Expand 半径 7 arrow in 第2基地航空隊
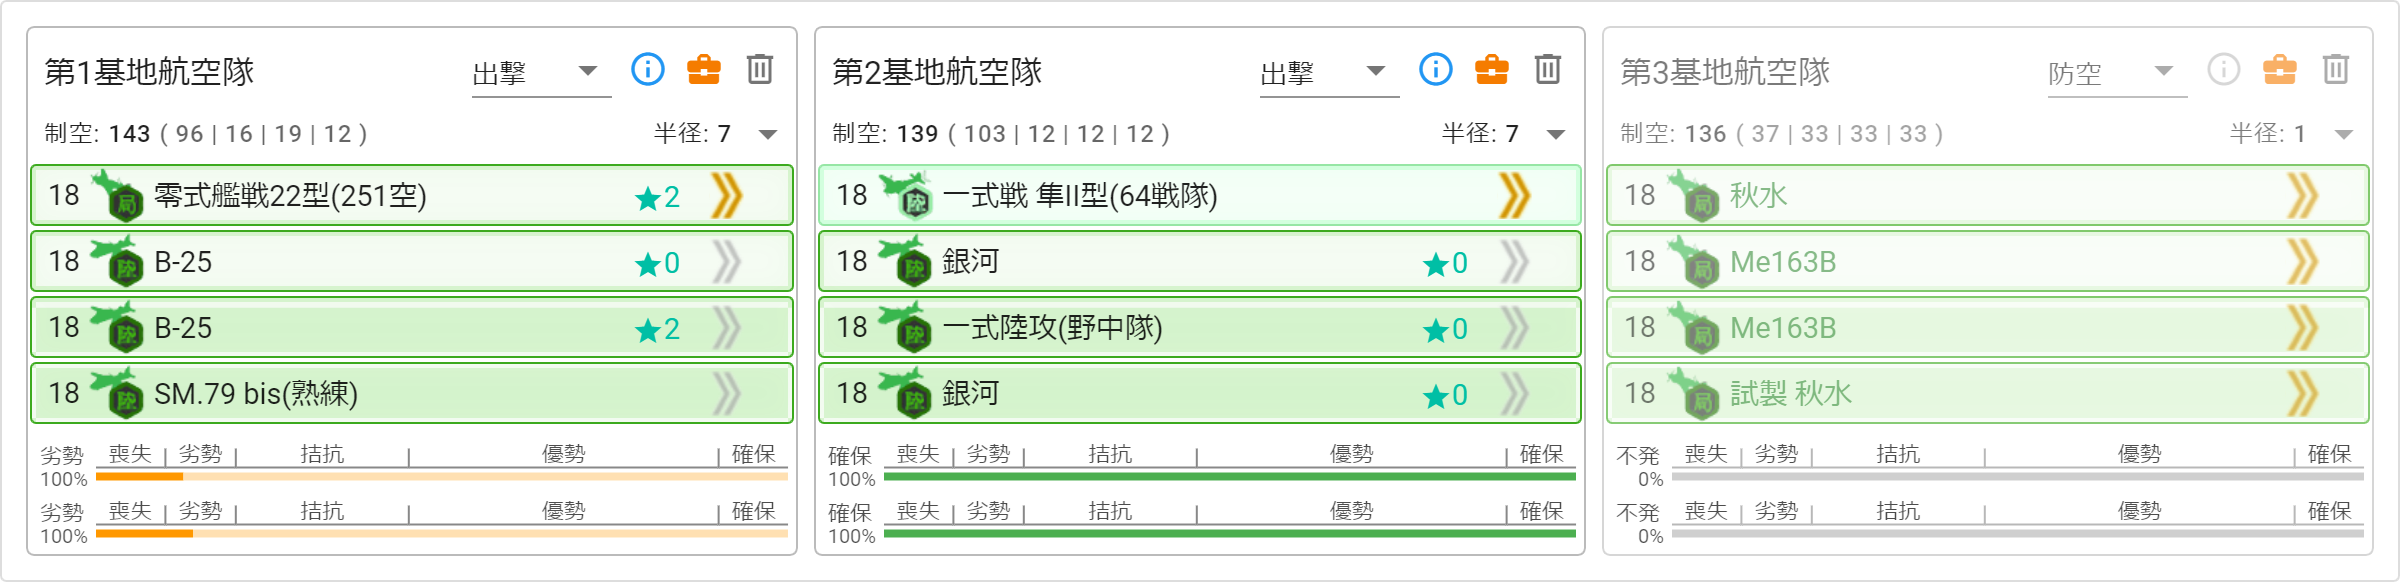Viewport: 2400px width, 582px height. click(1556, 134)
